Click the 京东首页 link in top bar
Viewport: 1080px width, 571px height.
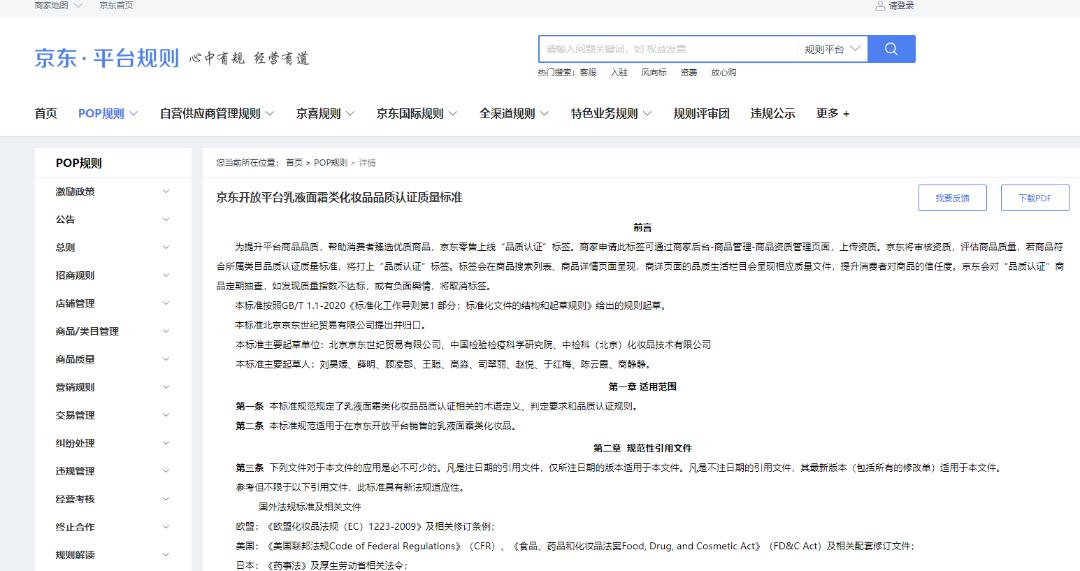(115, 6)
